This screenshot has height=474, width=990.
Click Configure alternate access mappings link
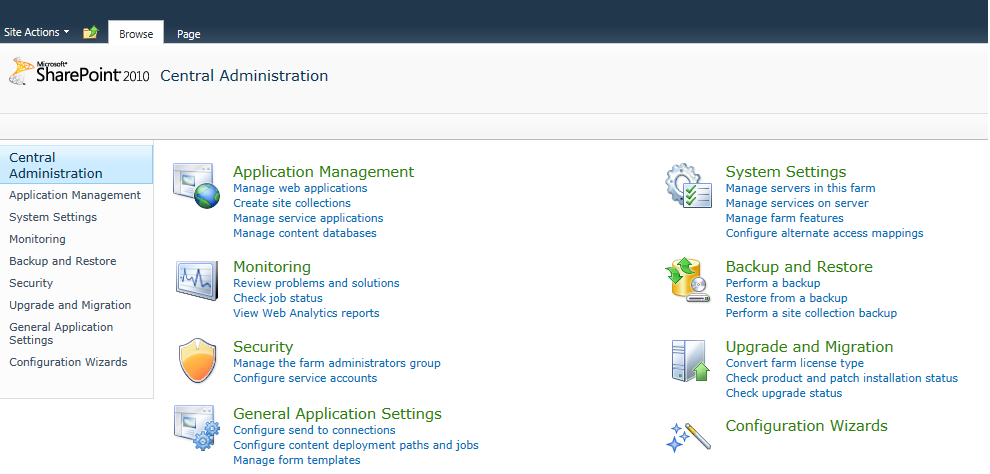pos(825,234)
